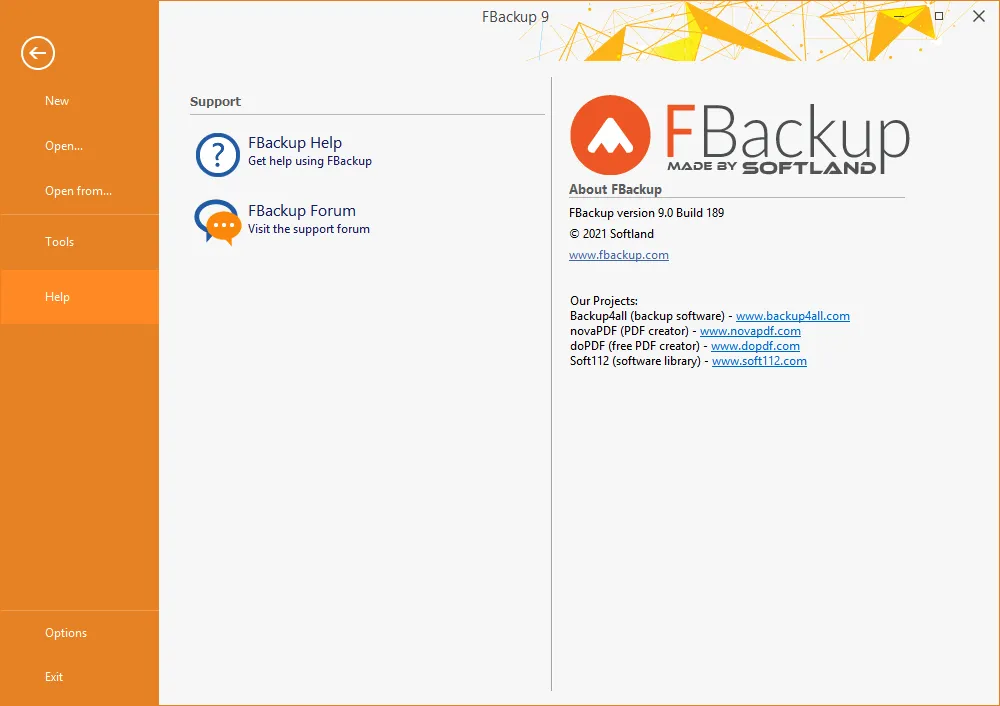Select Open from... in the sidebar

pyautogui.click(x=77, y=190)
